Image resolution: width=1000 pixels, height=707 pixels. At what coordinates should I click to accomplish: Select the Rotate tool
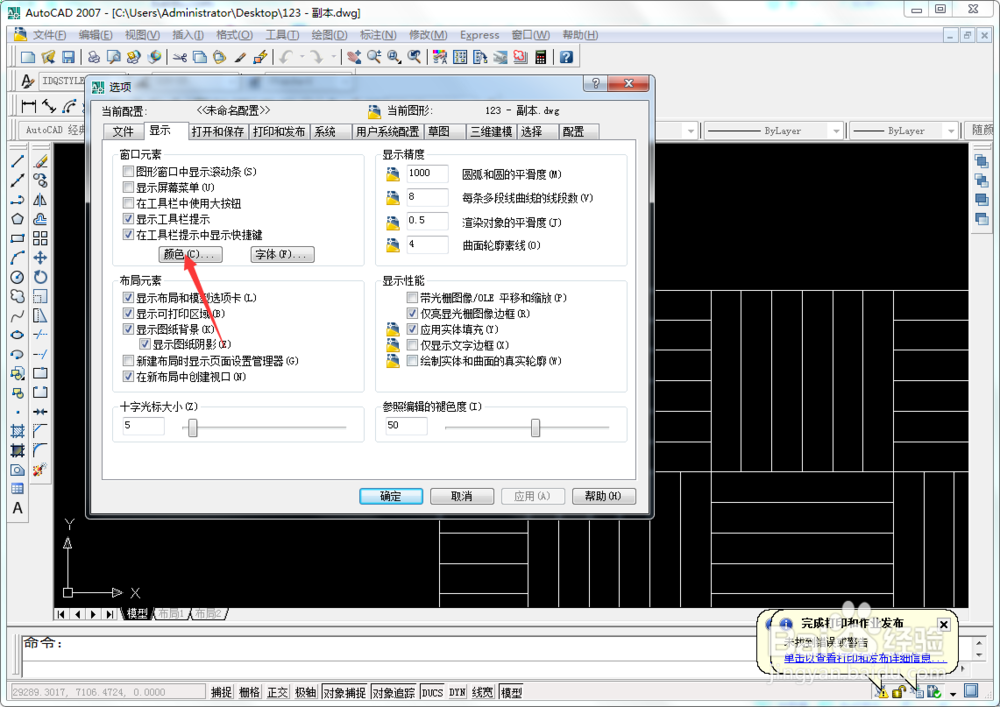tap(38, 277)
